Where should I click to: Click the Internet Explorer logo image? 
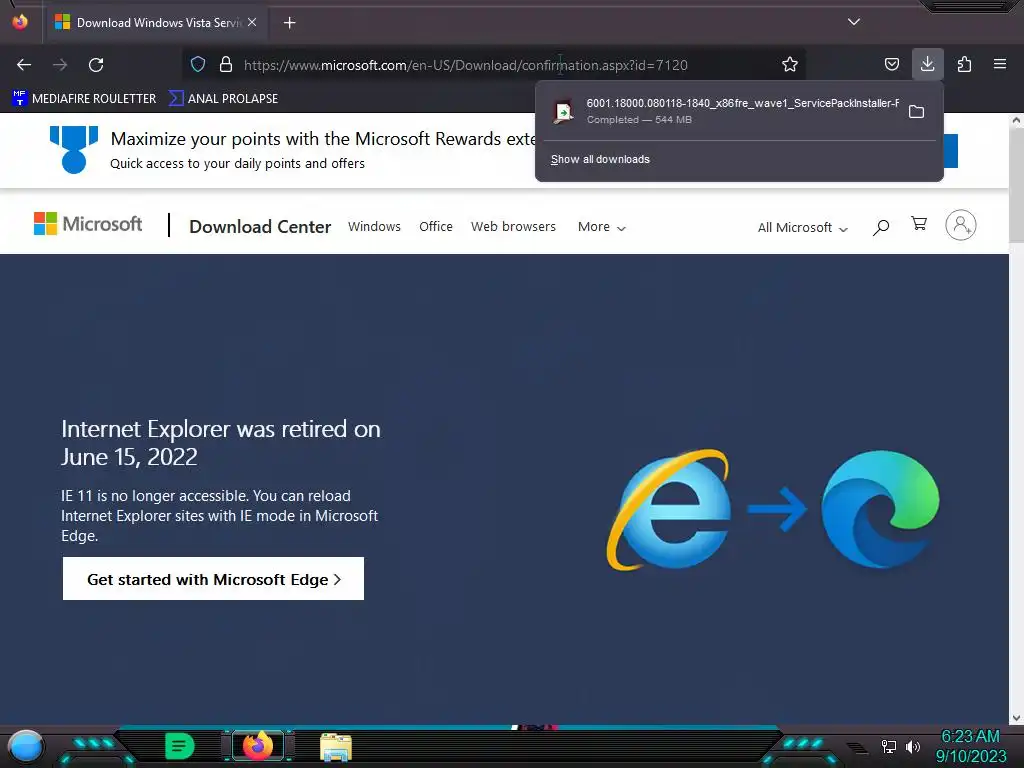667,509
